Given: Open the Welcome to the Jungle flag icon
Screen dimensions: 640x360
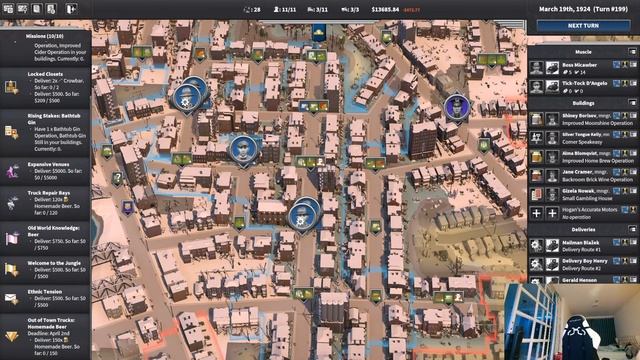Looking at the screenshot, I should coord(11,270).
